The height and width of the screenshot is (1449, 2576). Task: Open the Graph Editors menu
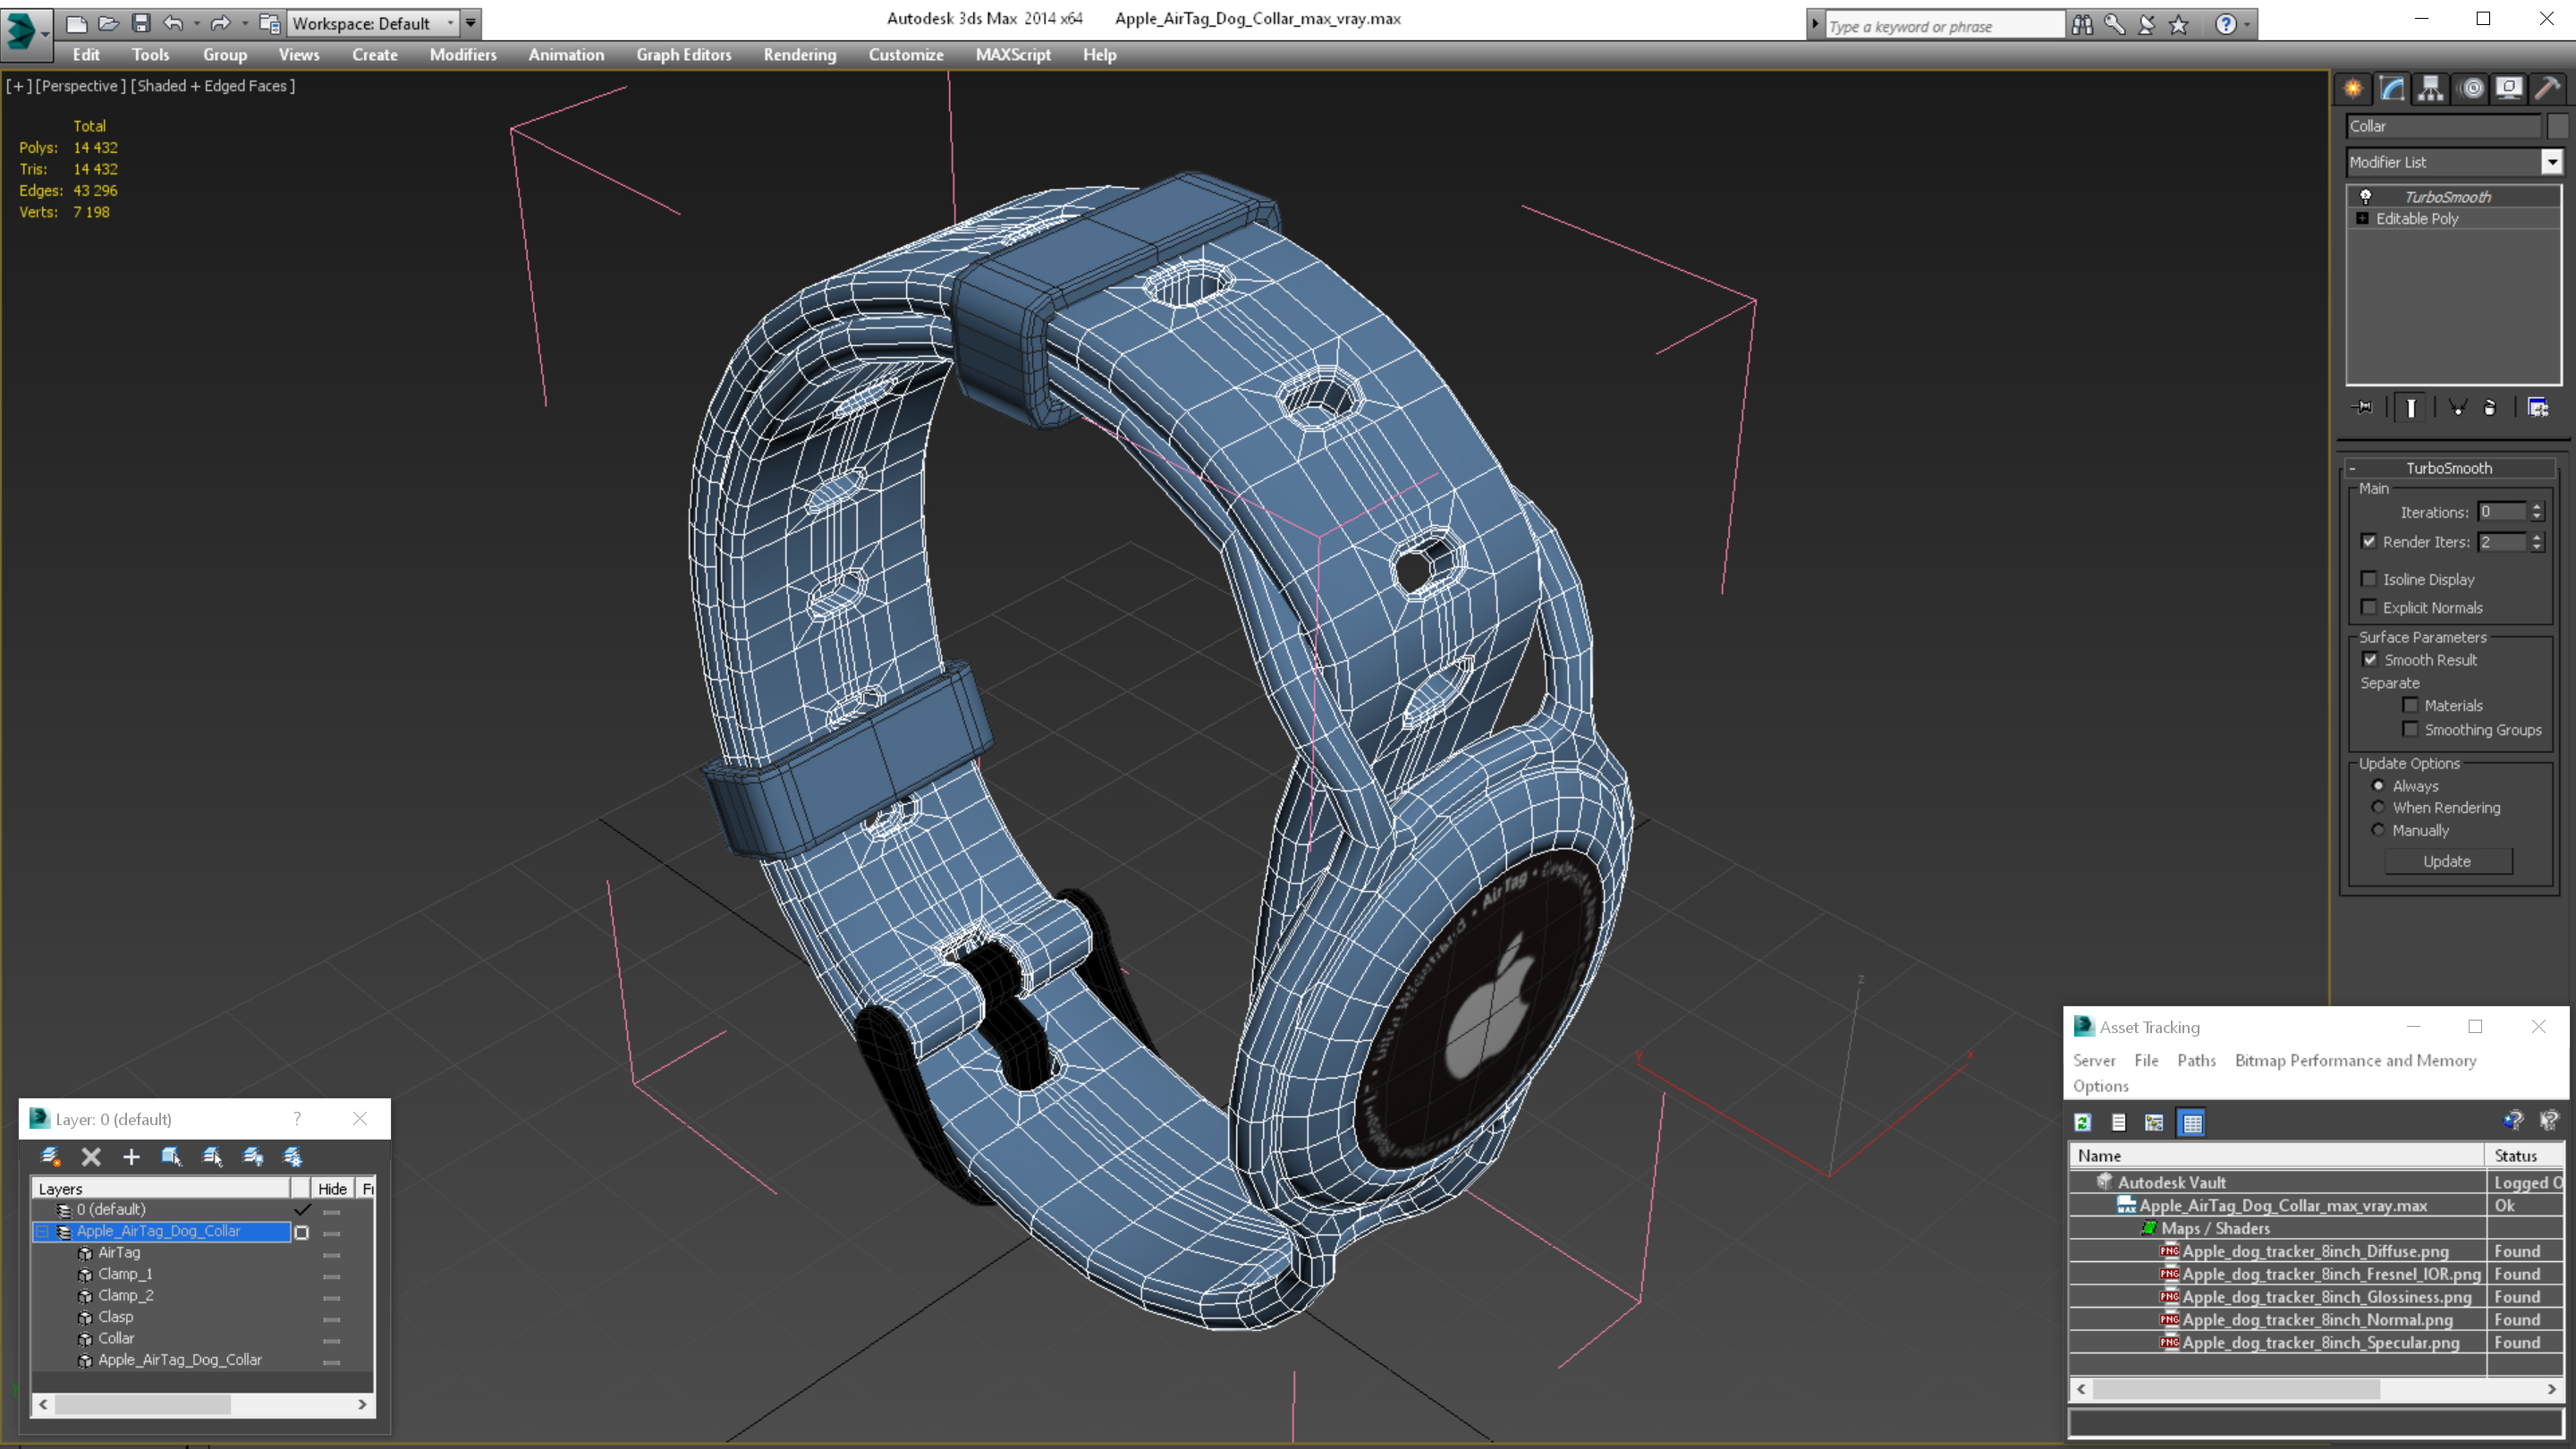click(x=684, y=55)
